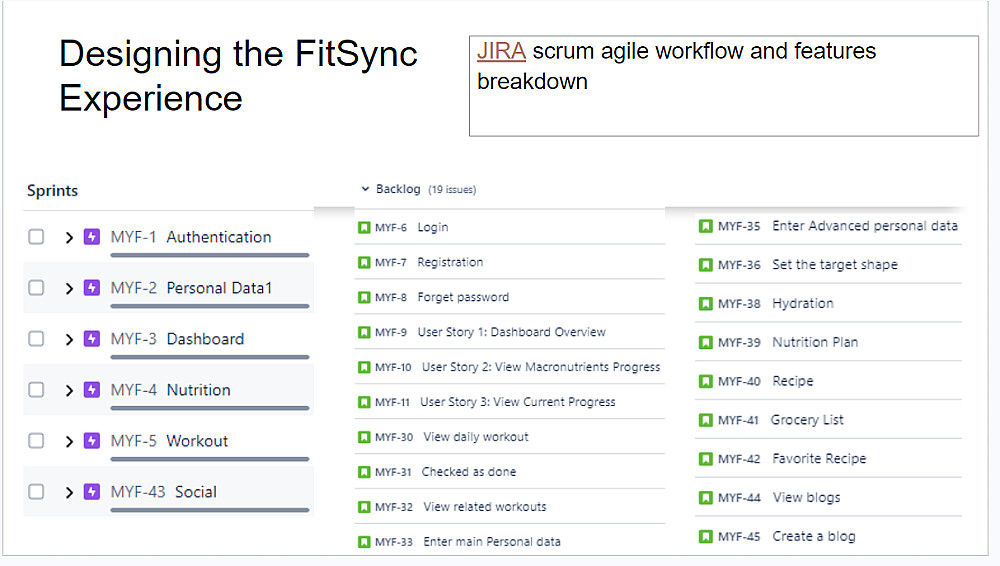This screenshot has width=1000, height=566.
Task: Click the story icon of MYF-41 Grocery List
Action: point(705,420)
